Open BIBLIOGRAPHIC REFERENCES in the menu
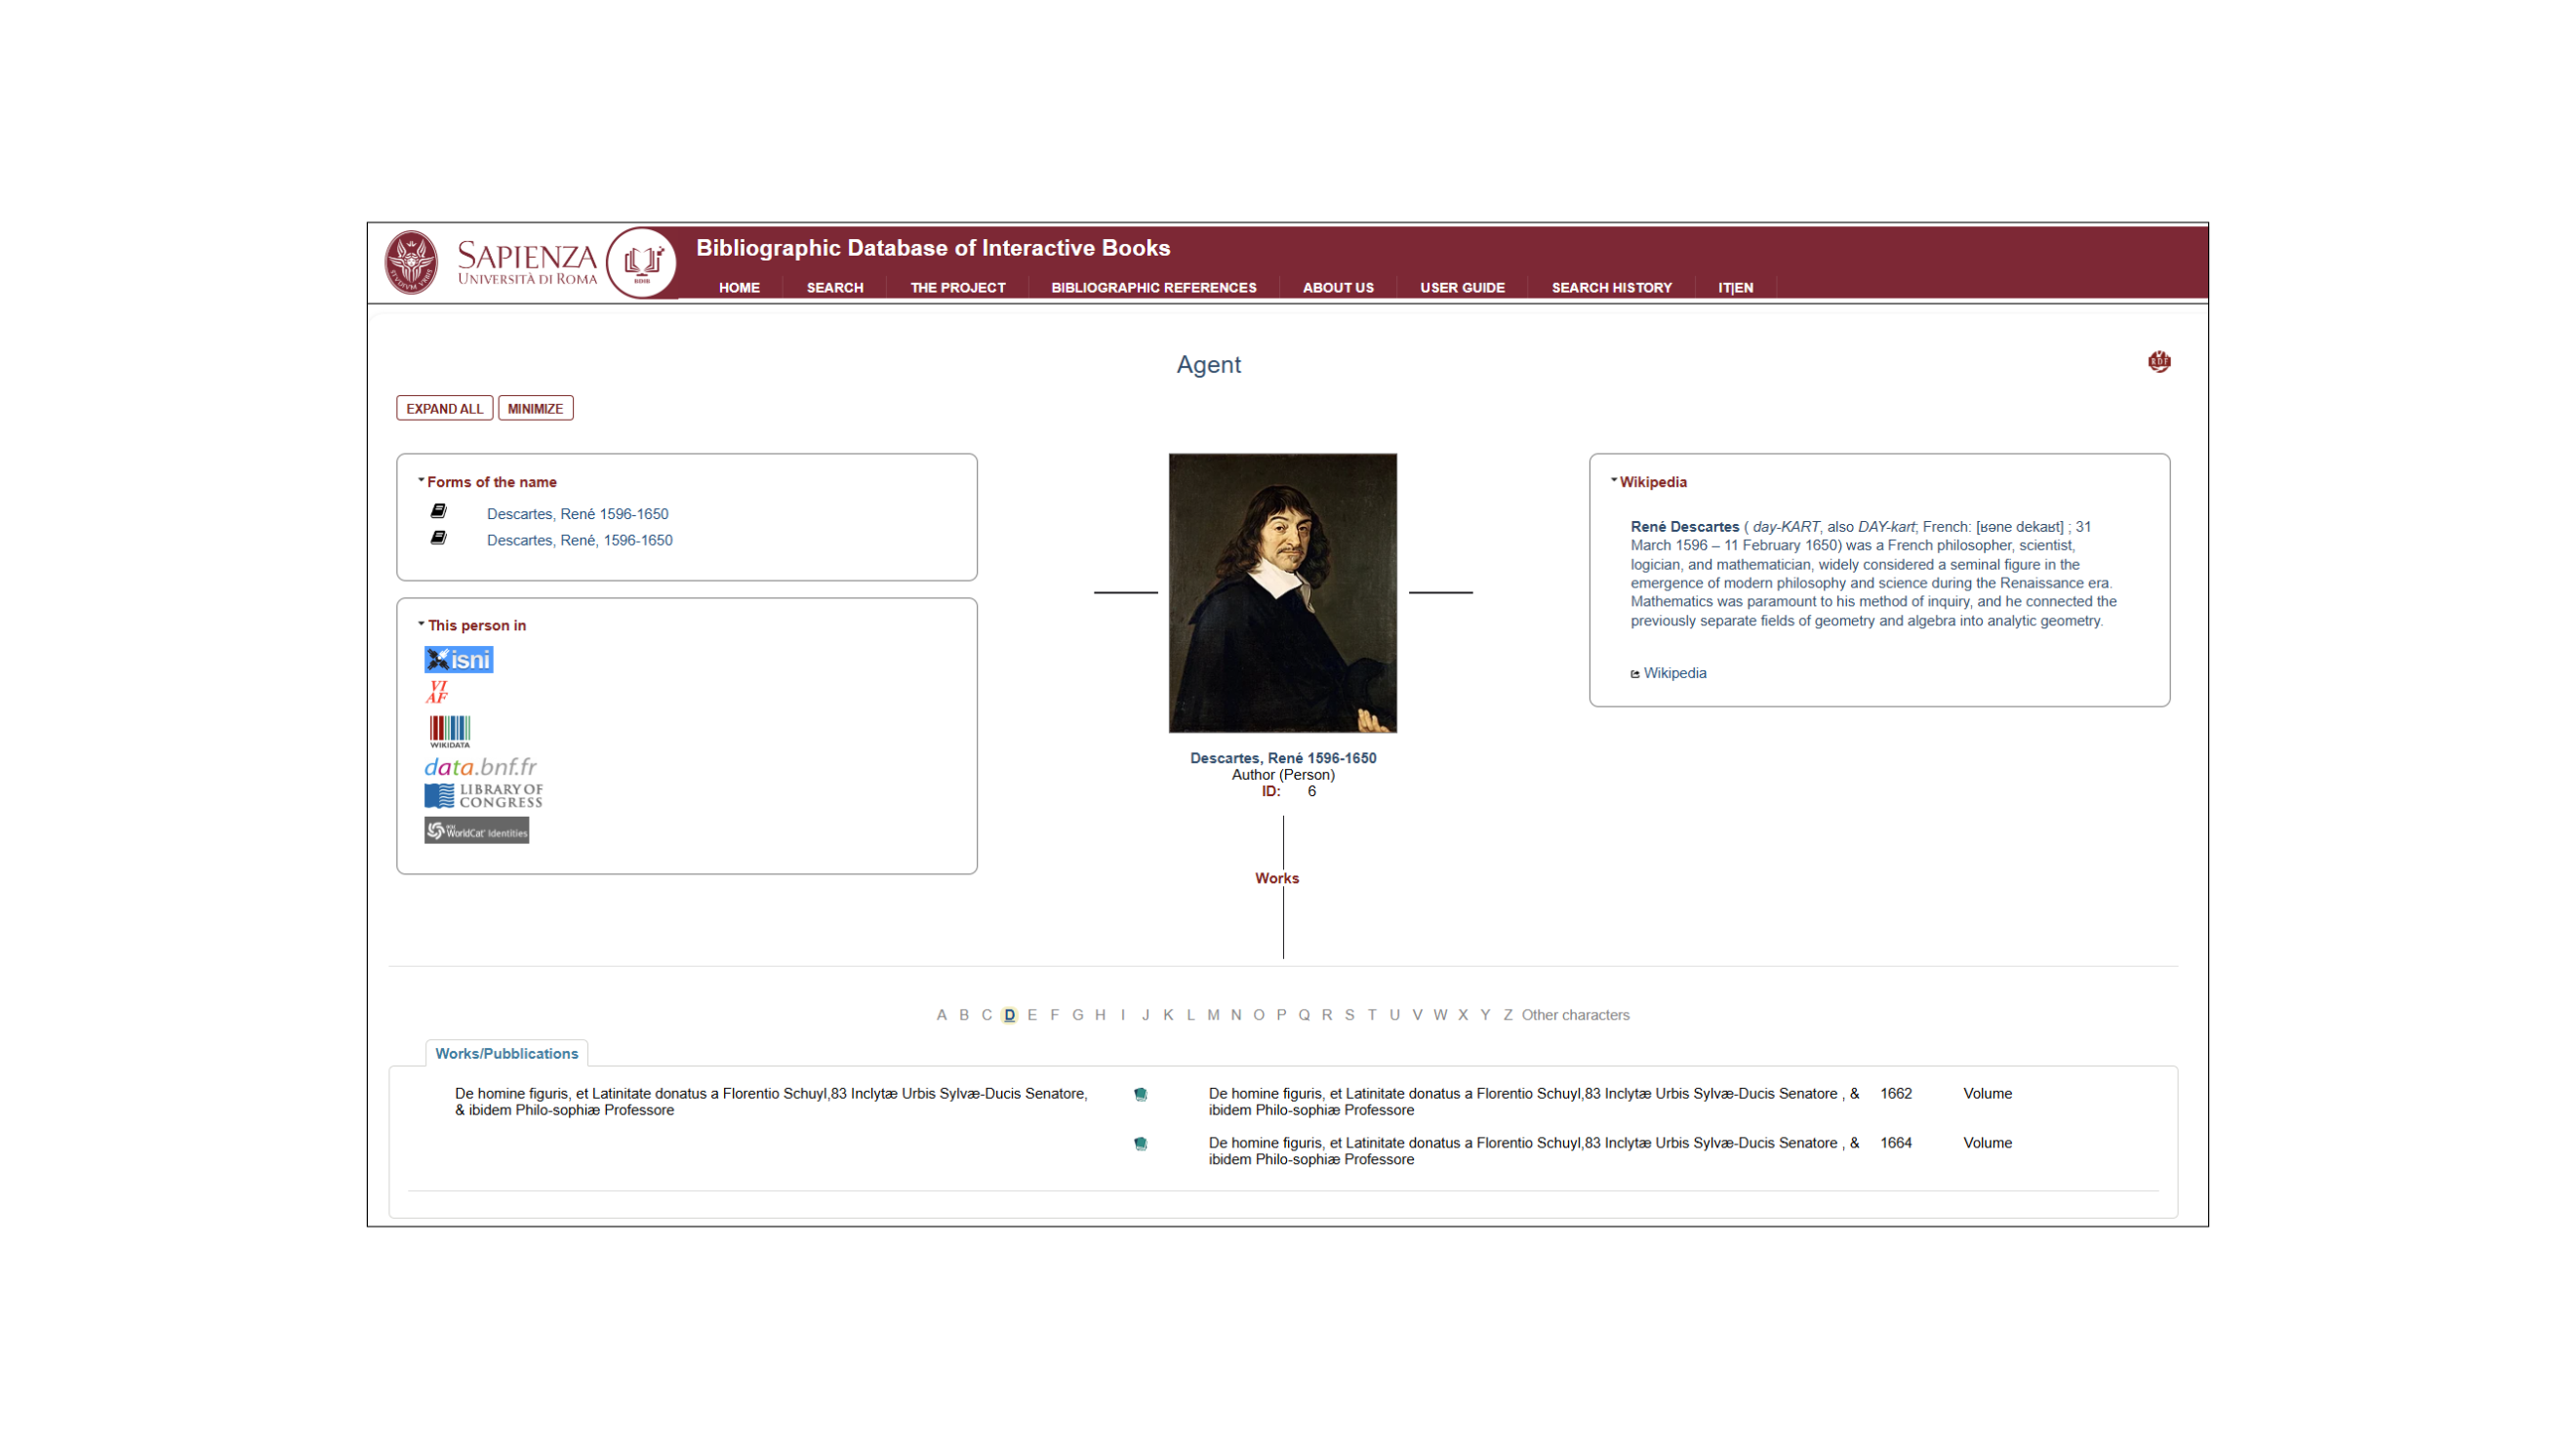This screenshot has width=2576, height=1449. point(1153,288)
